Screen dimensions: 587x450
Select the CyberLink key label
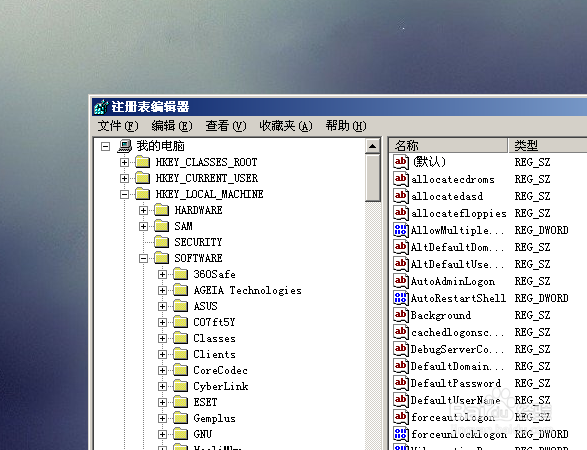[221, 386]
